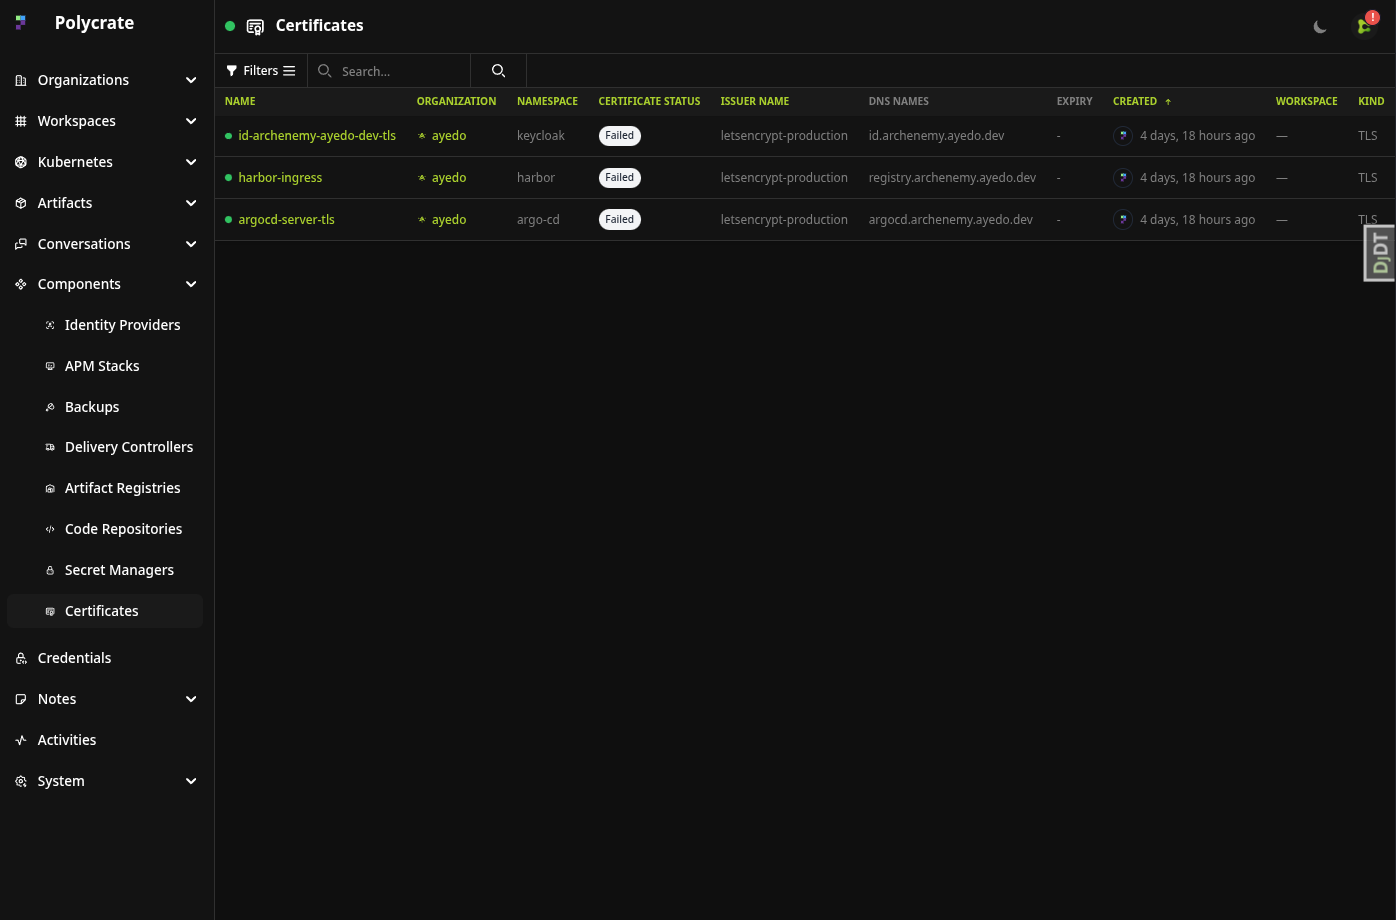The height and width of the screenshot is (920, 1396).
Task: Click the Credentials sidebar icon
Action: tap(21, 658)
